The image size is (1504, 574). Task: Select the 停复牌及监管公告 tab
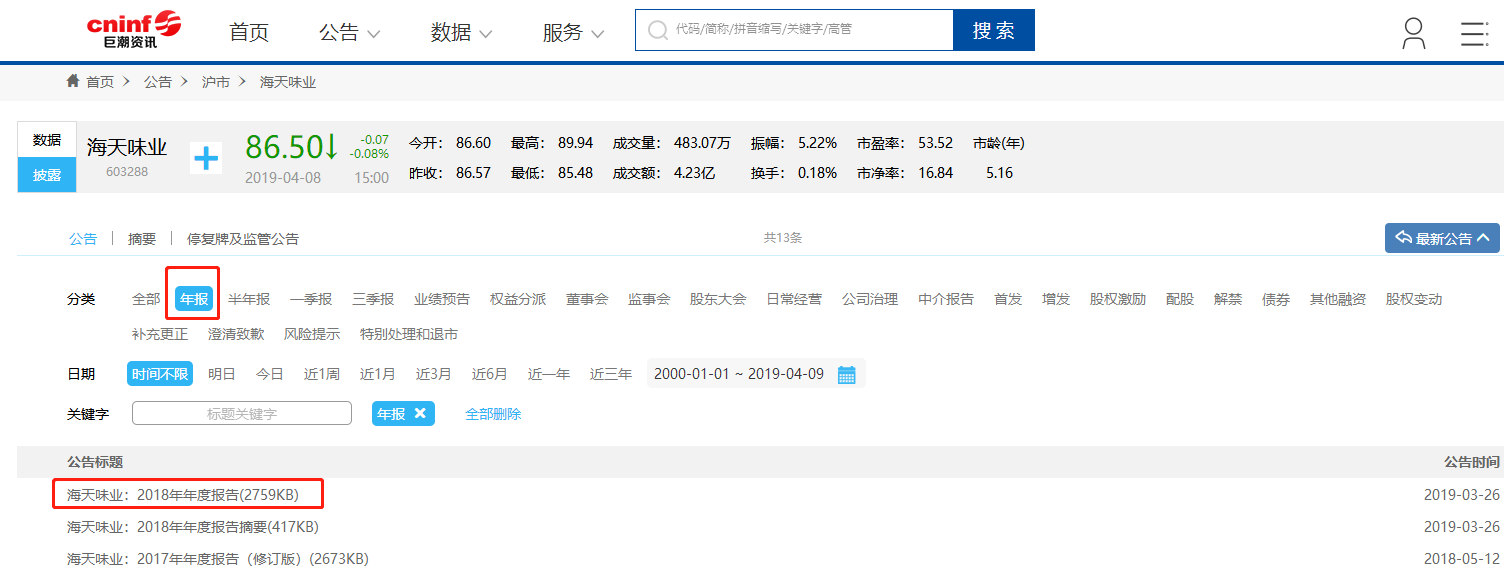[243, 239]
